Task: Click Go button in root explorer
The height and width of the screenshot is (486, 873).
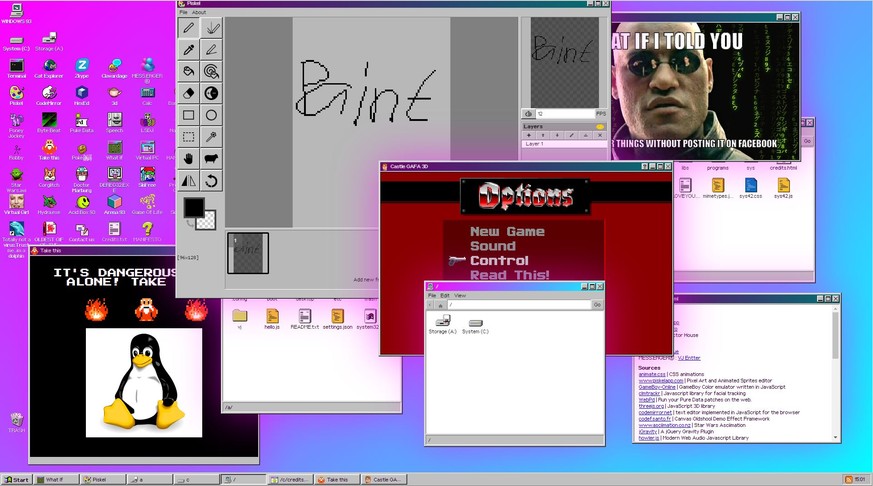Action: [x=597, y=305]
